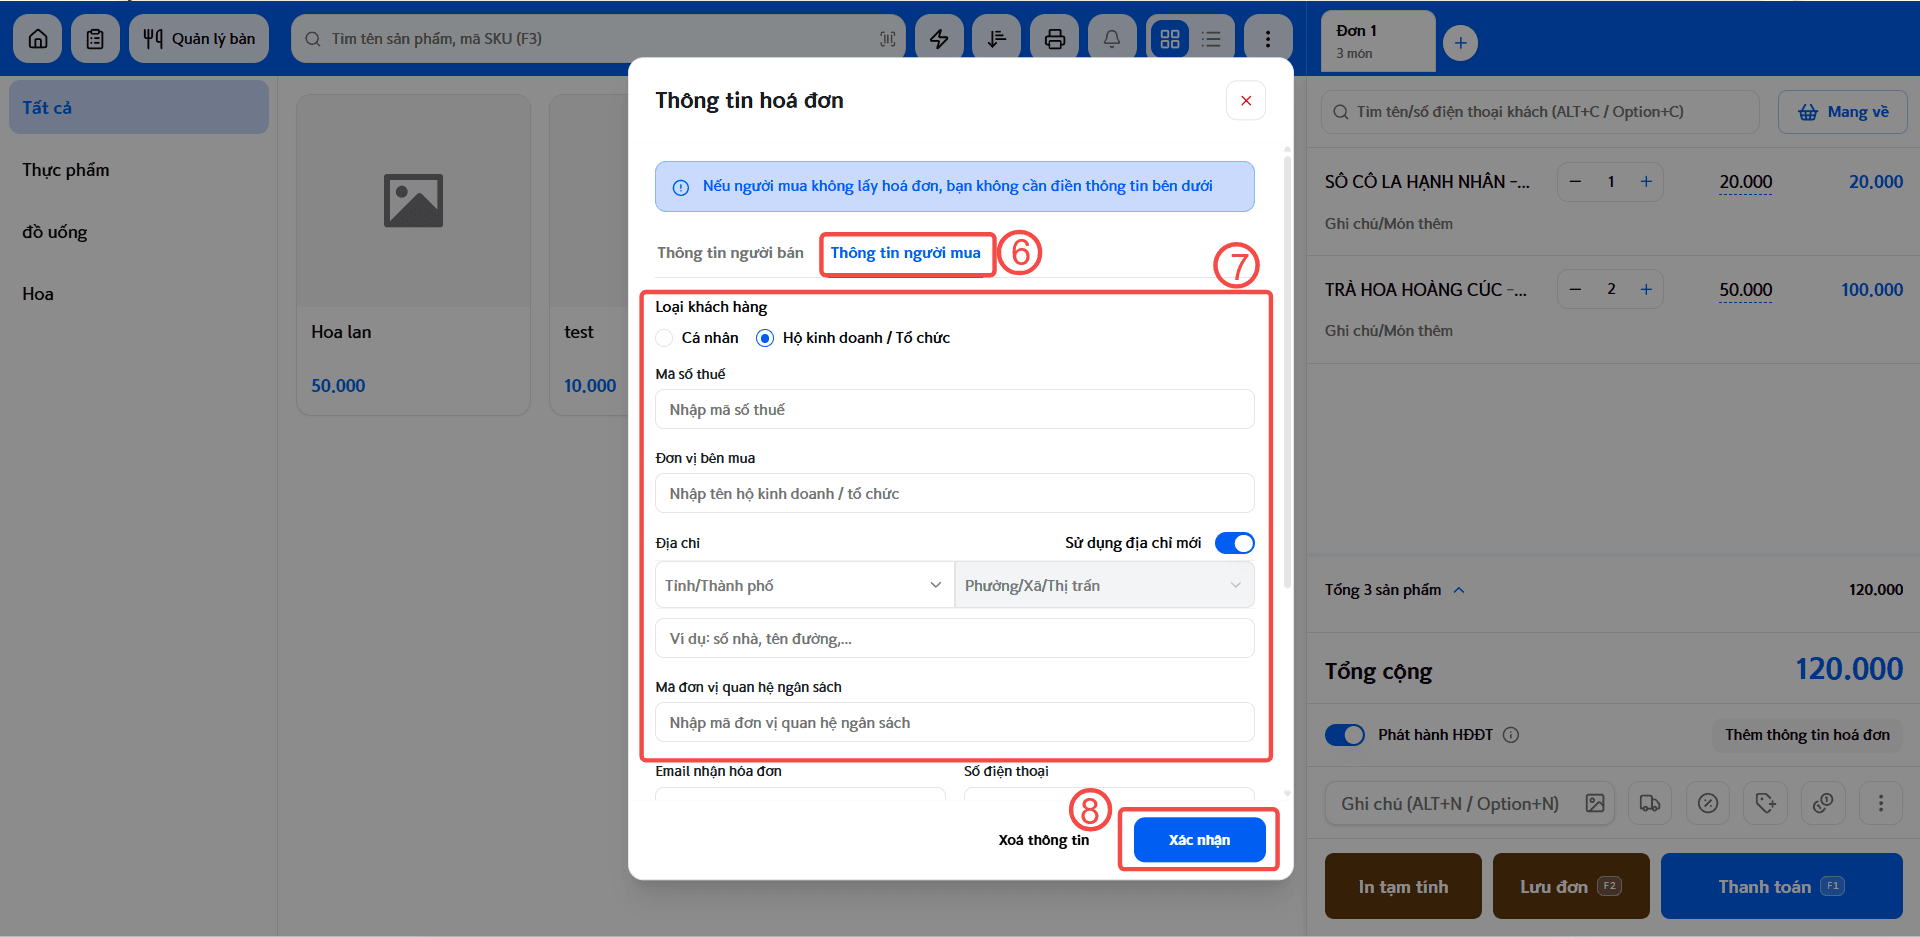Add a new order tab
The height and width of the screenshot is (937, 1920).
click(x=1460, y=43)
